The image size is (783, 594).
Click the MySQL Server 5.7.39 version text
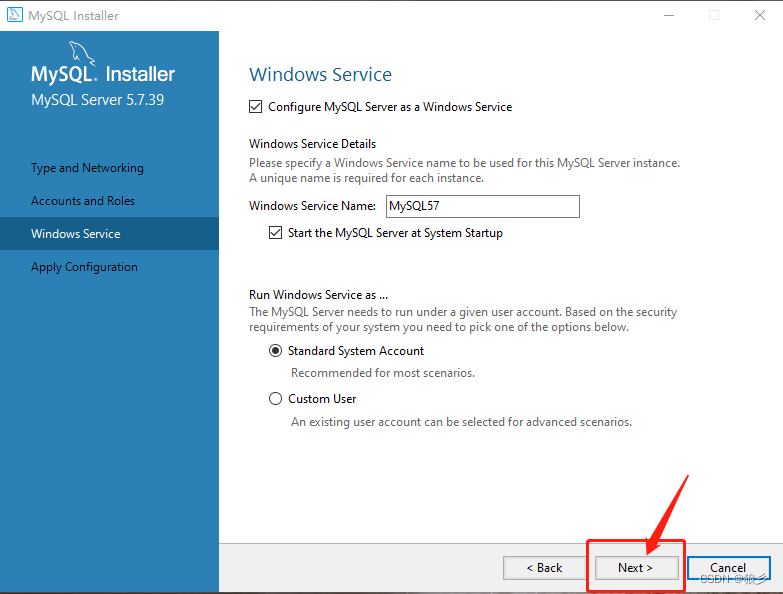click(x=97, y=100)
